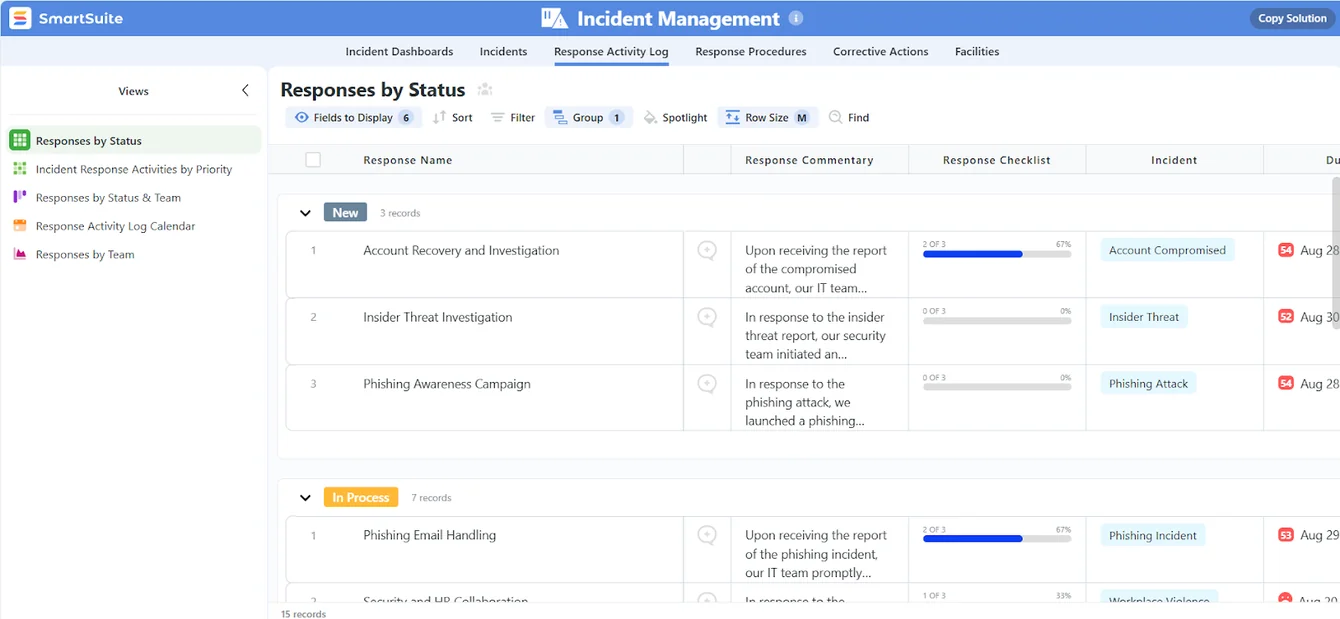Open the Responses by Status grid view
1340x619 pixels.
coord(135,140)
